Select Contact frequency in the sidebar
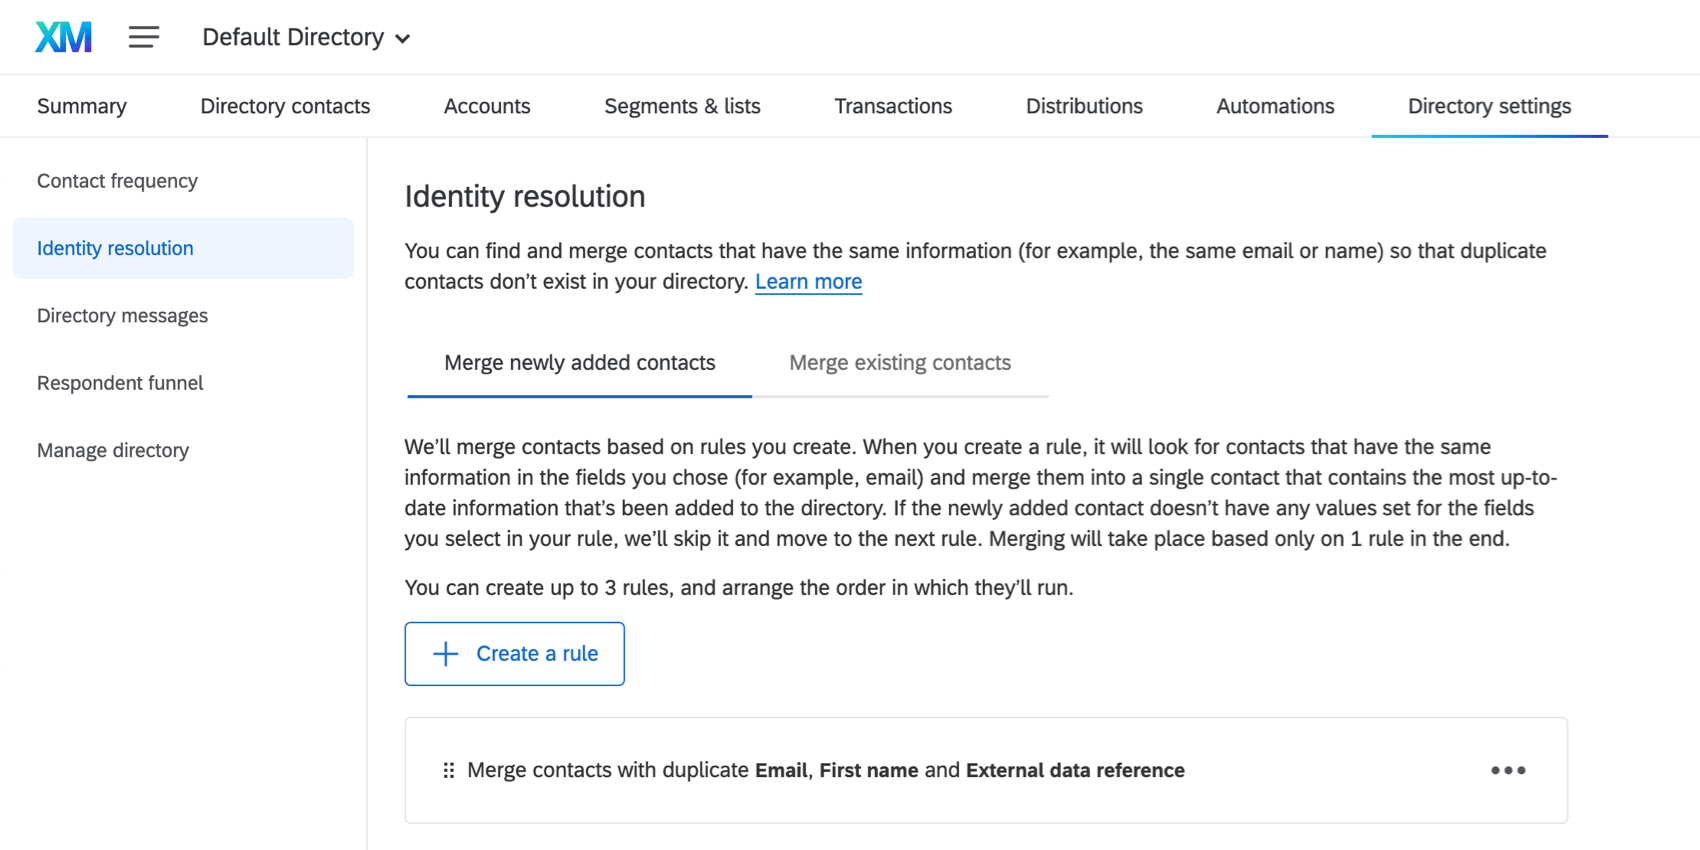Viewport: 1700px width, 850px height. tap(117, 181)
